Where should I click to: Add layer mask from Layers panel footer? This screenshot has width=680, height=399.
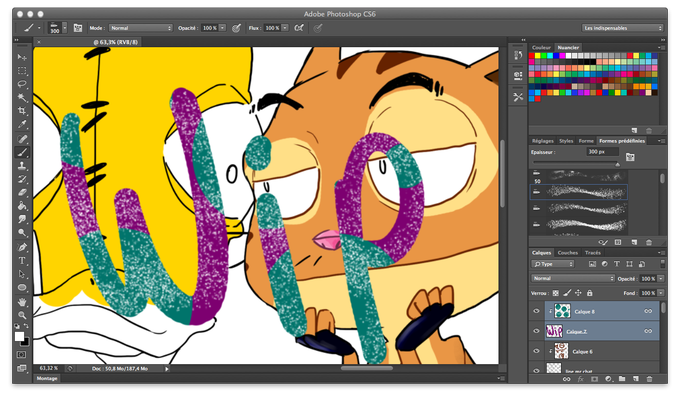[x=595, y=379]
